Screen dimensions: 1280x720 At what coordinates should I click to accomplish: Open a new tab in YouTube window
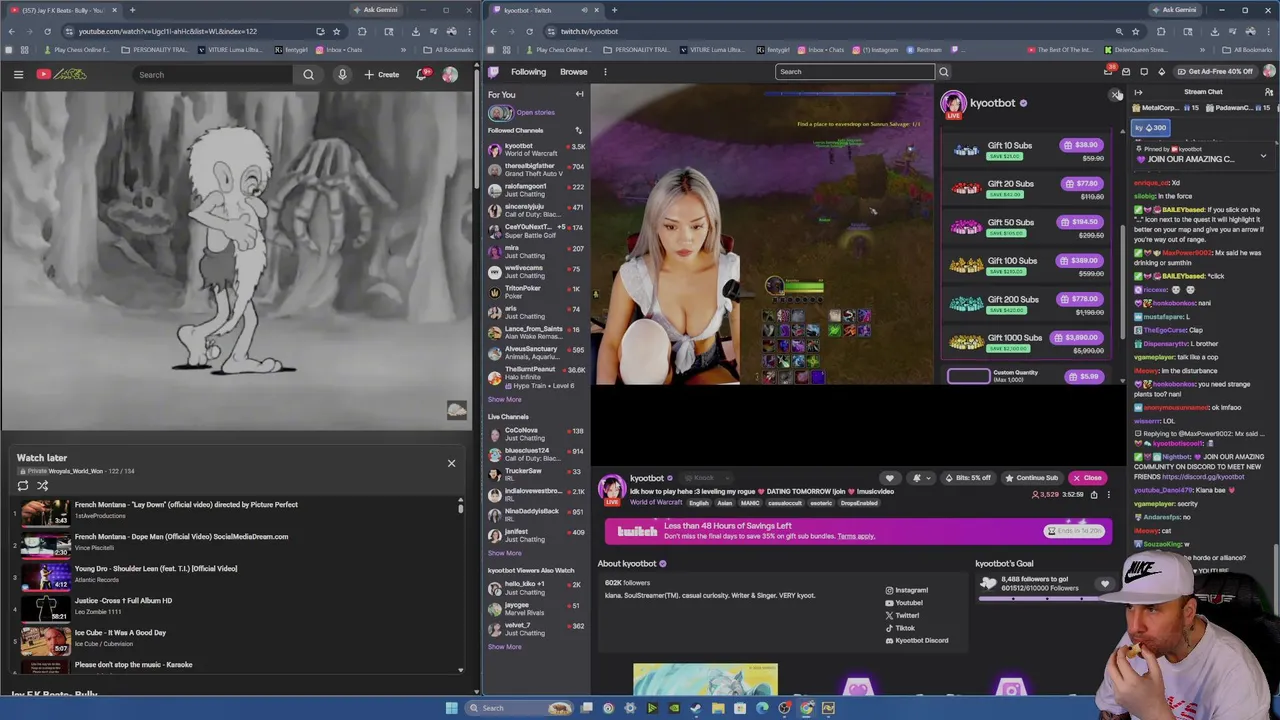[132, 10]
